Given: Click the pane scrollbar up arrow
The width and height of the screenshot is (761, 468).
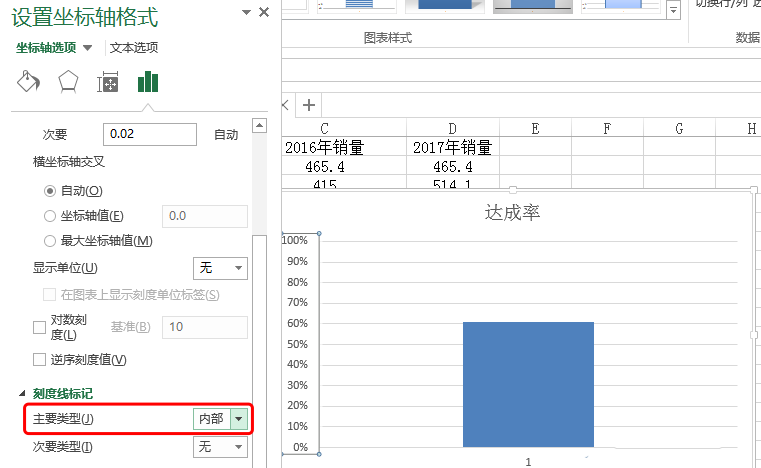Looking at the screenshot, I should pyautogui.click(x=260, y=126).
